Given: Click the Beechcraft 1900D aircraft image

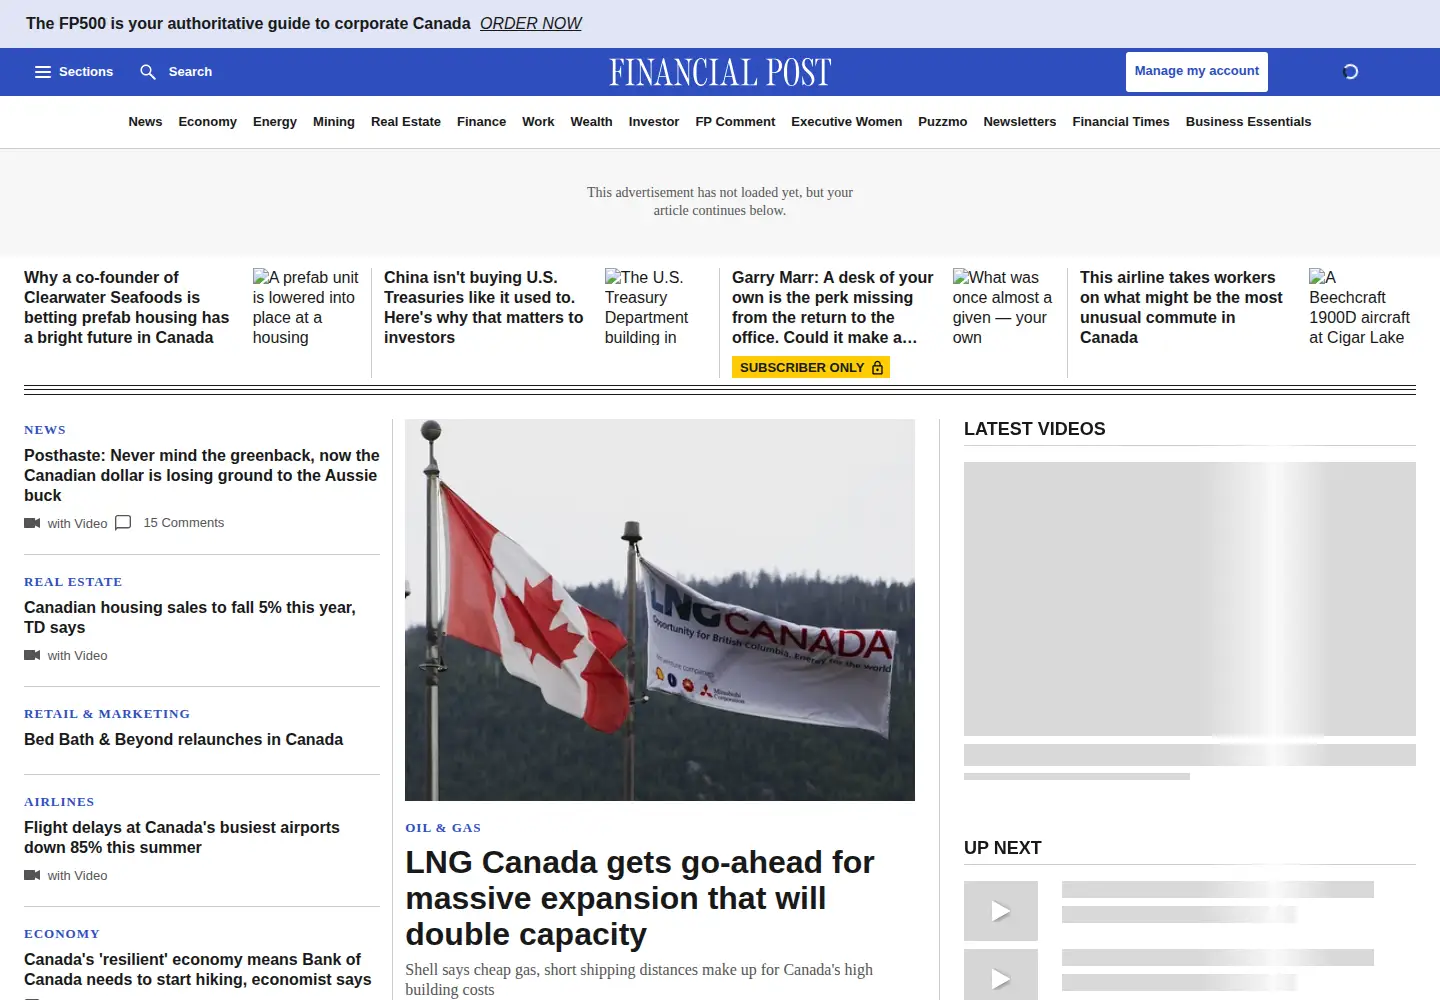Looking at the screenshot, I should click(1360, 307).
